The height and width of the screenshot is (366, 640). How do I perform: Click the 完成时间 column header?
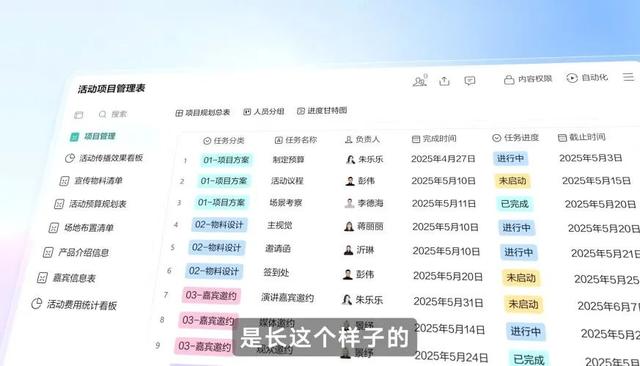(434, 139)
